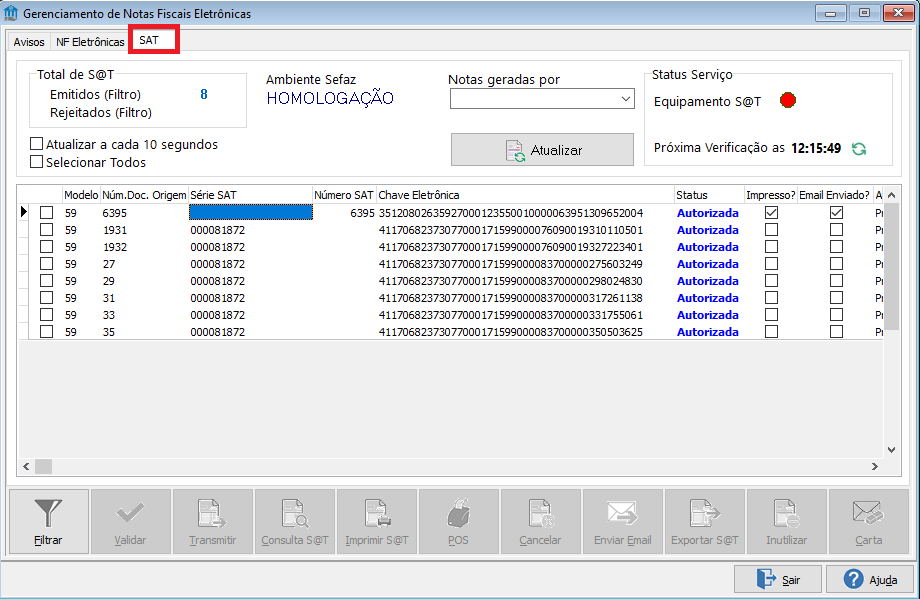The width and height of the screenshot is (920, 599).
Task: Switch to the NF Eletrônicas tab
Action: [x=90, y=42]
